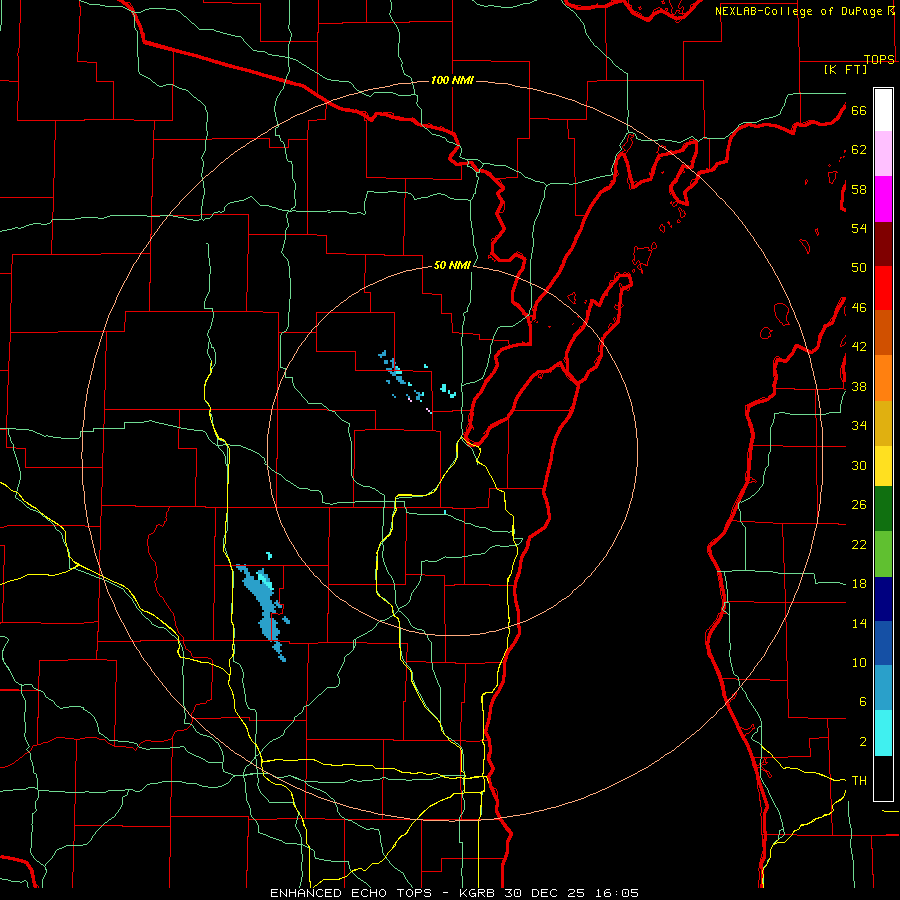
Task: Click the 38 legend scale value
Action: [859, 386]
